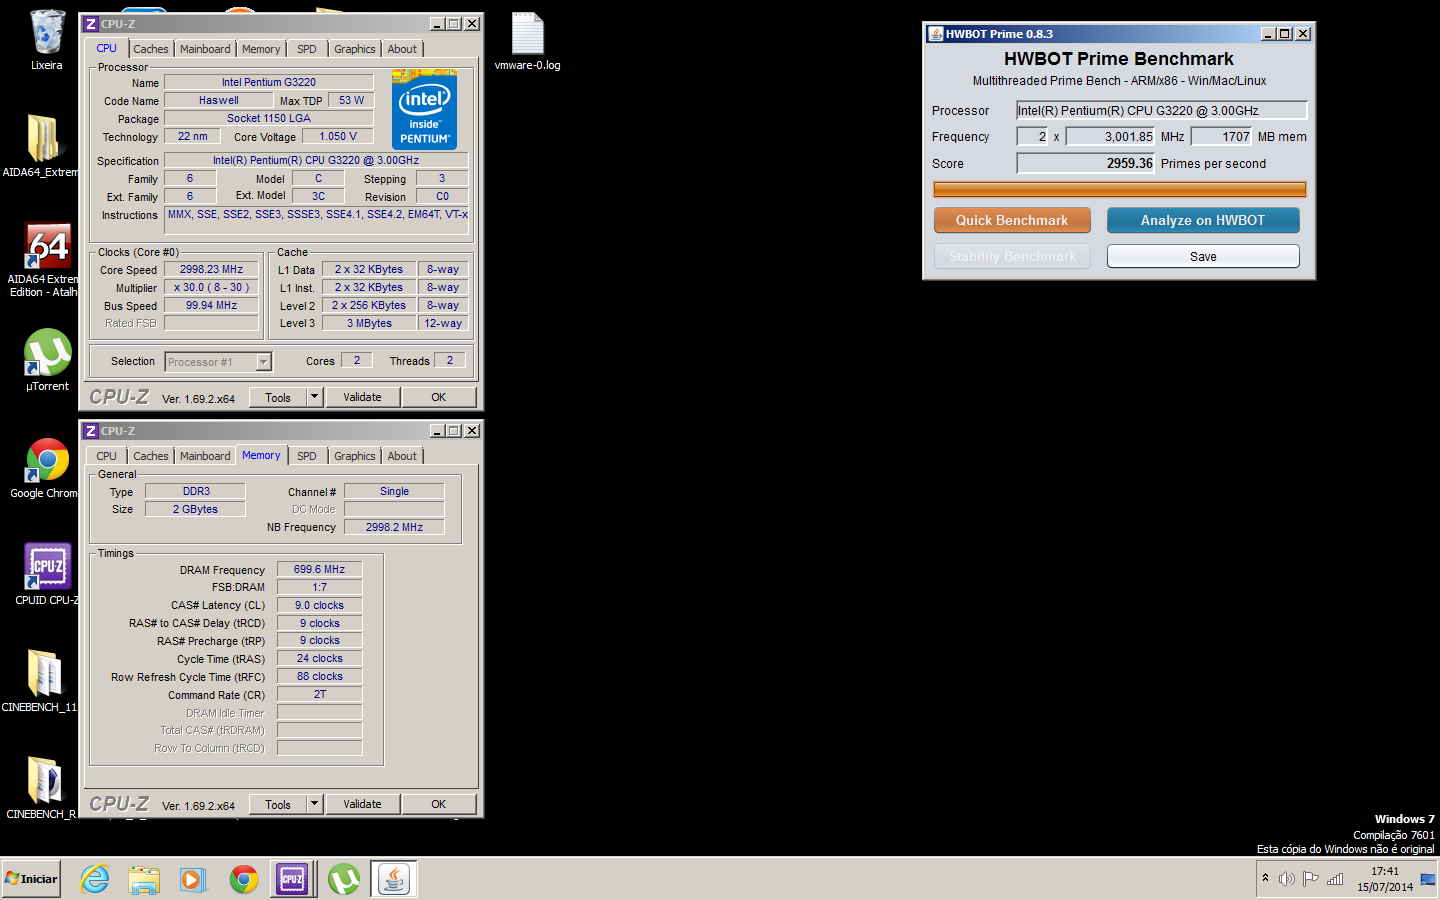Select the Level 3 cache value 3 MBytes
Image resolution: width=1440 pixels, height=900 pixels.
[x=369, y=323]
